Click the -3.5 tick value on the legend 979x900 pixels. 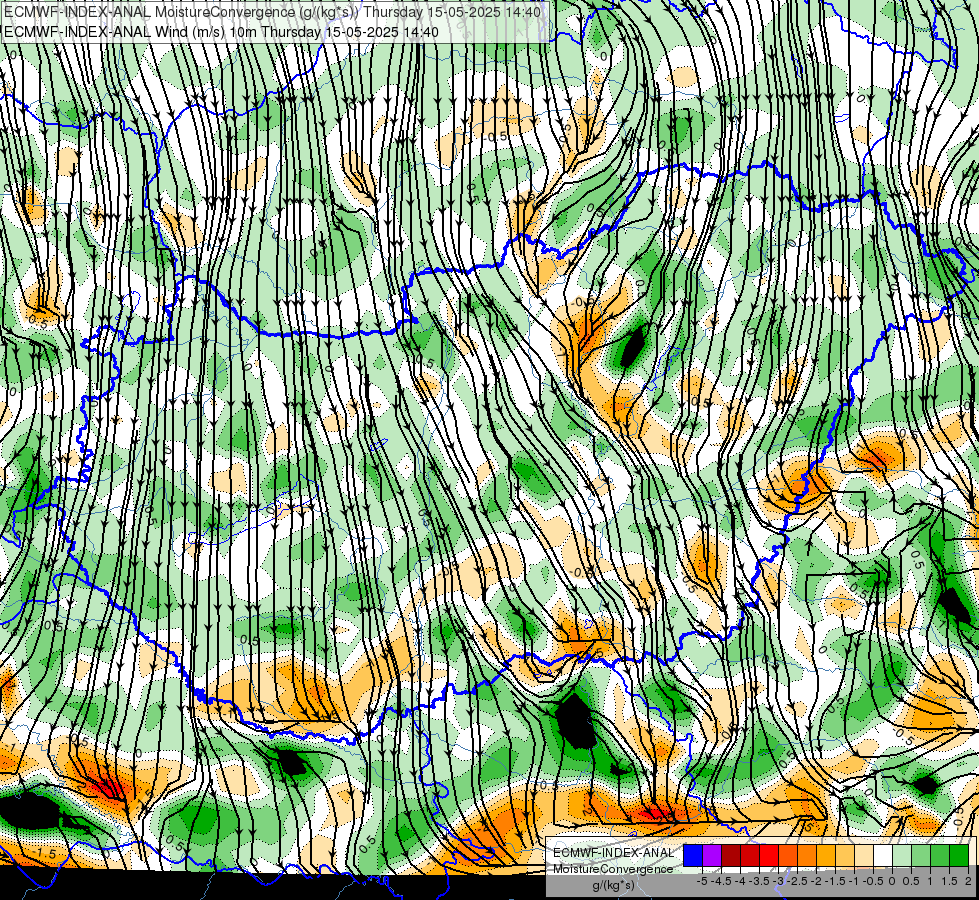click(x=760, y=881)
